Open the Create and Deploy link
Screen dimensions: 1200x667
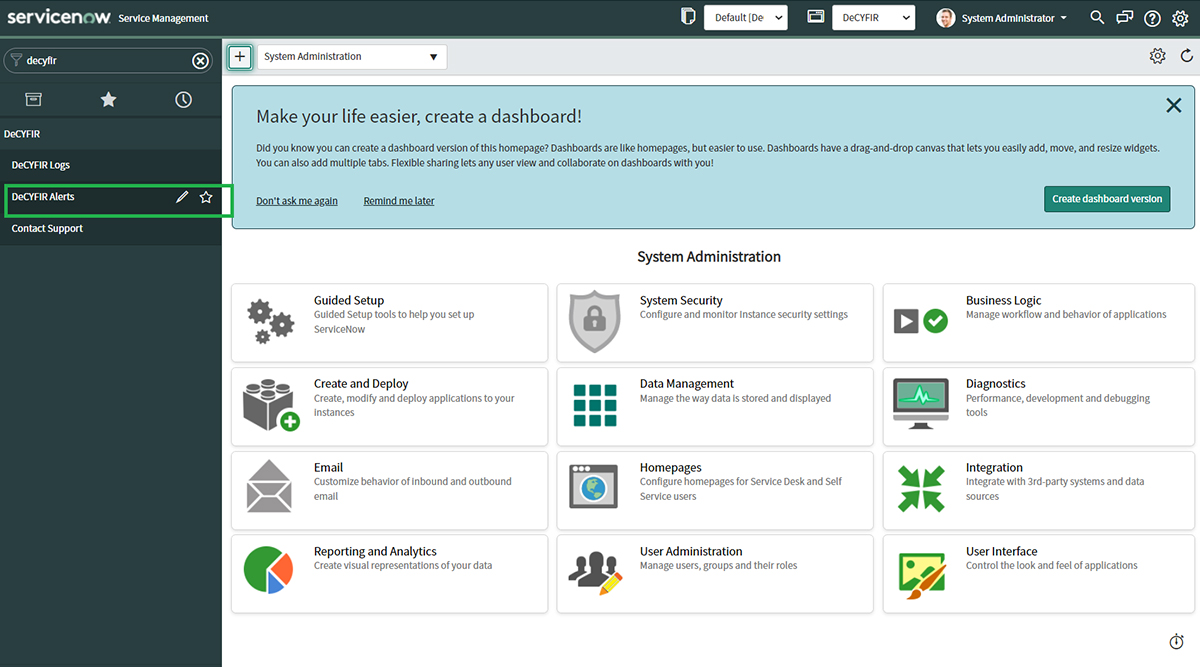[361, 384]
